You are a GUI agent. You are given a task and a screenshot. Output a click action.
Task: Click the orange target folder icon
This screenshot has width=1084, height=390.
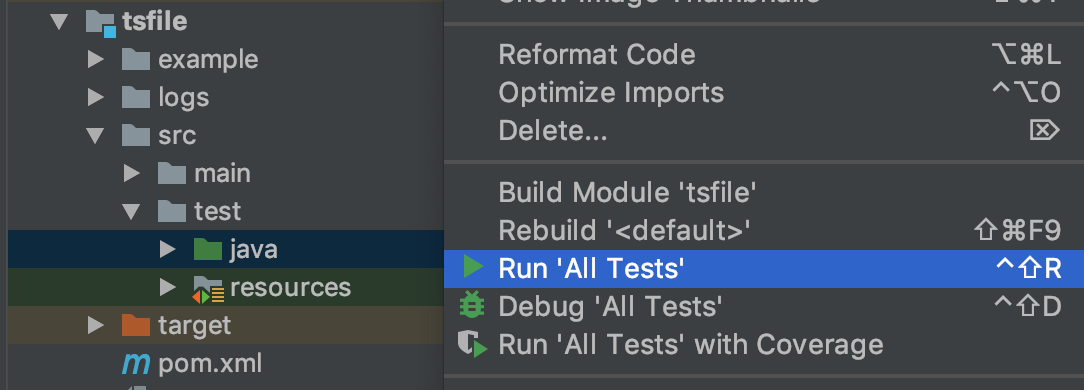click(x=136, y=325)
